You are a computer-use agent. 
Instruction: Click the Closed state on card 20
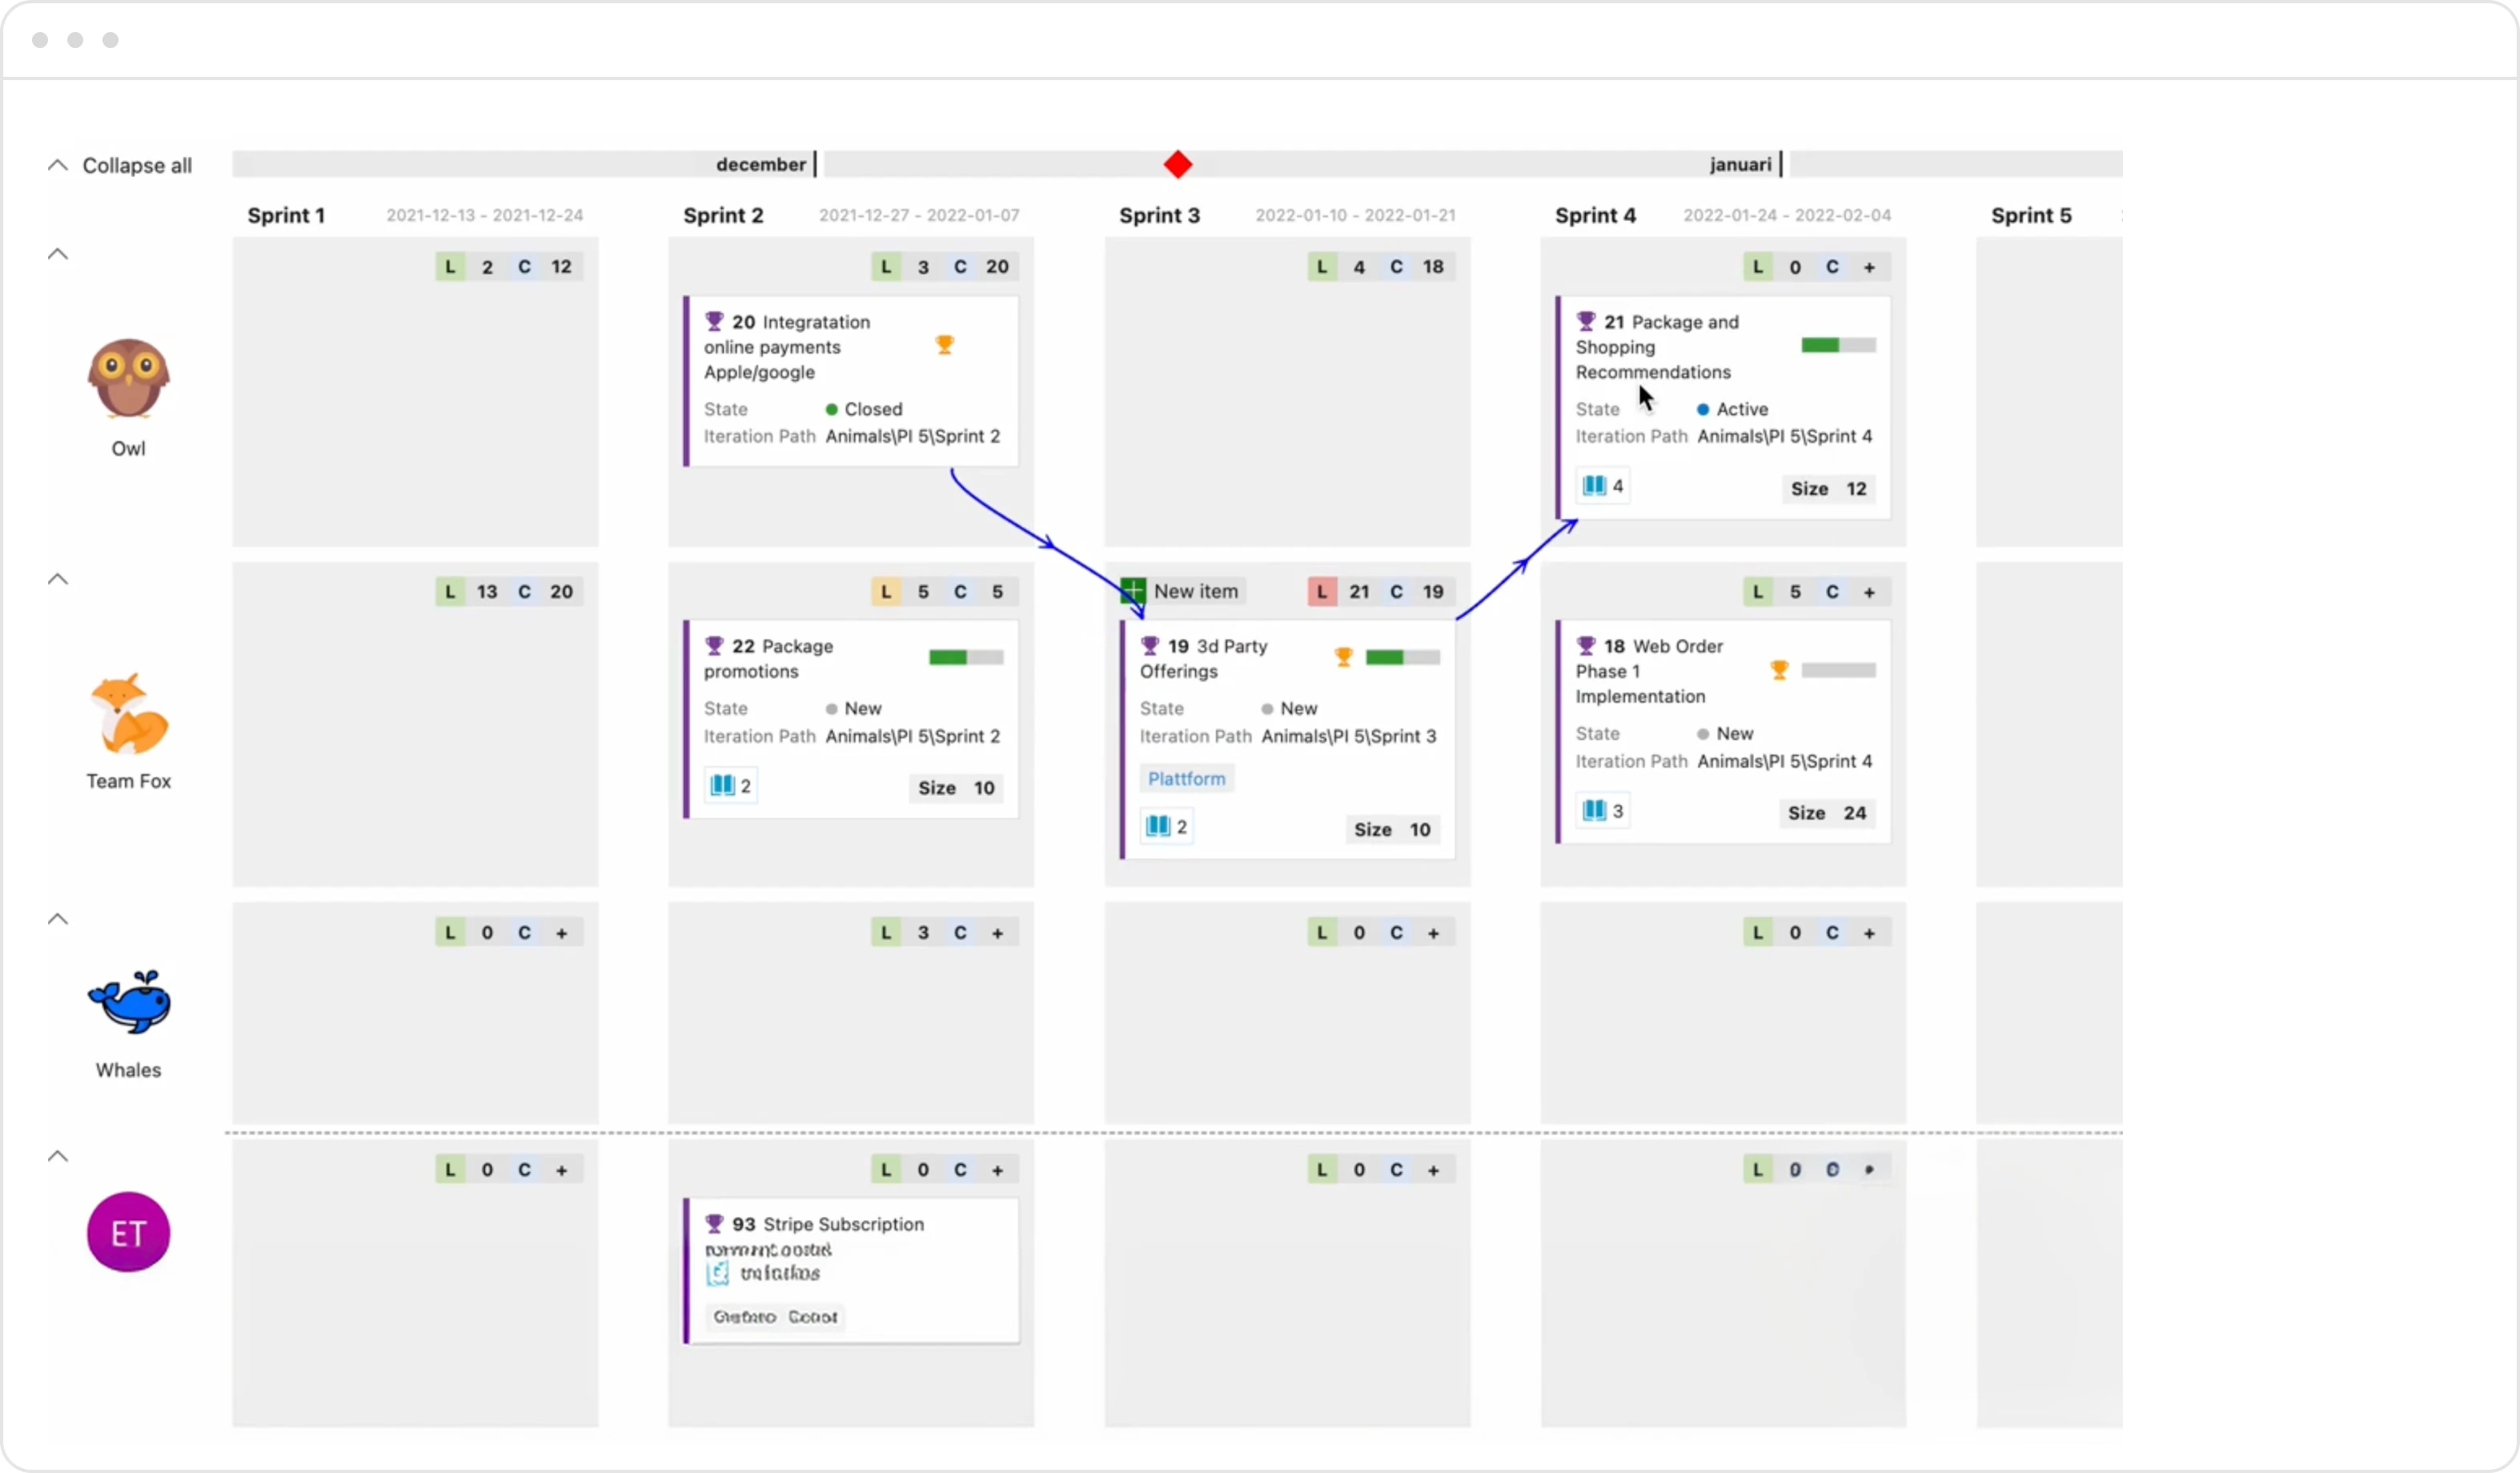864,409
